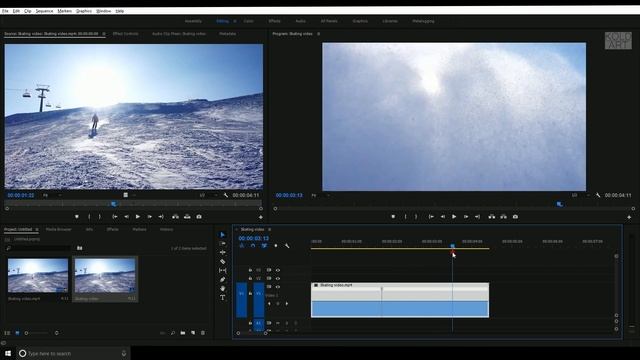Viewport: 640px width, 360px height.
Task: Open the Markers menu
Action: click(64, 11)
